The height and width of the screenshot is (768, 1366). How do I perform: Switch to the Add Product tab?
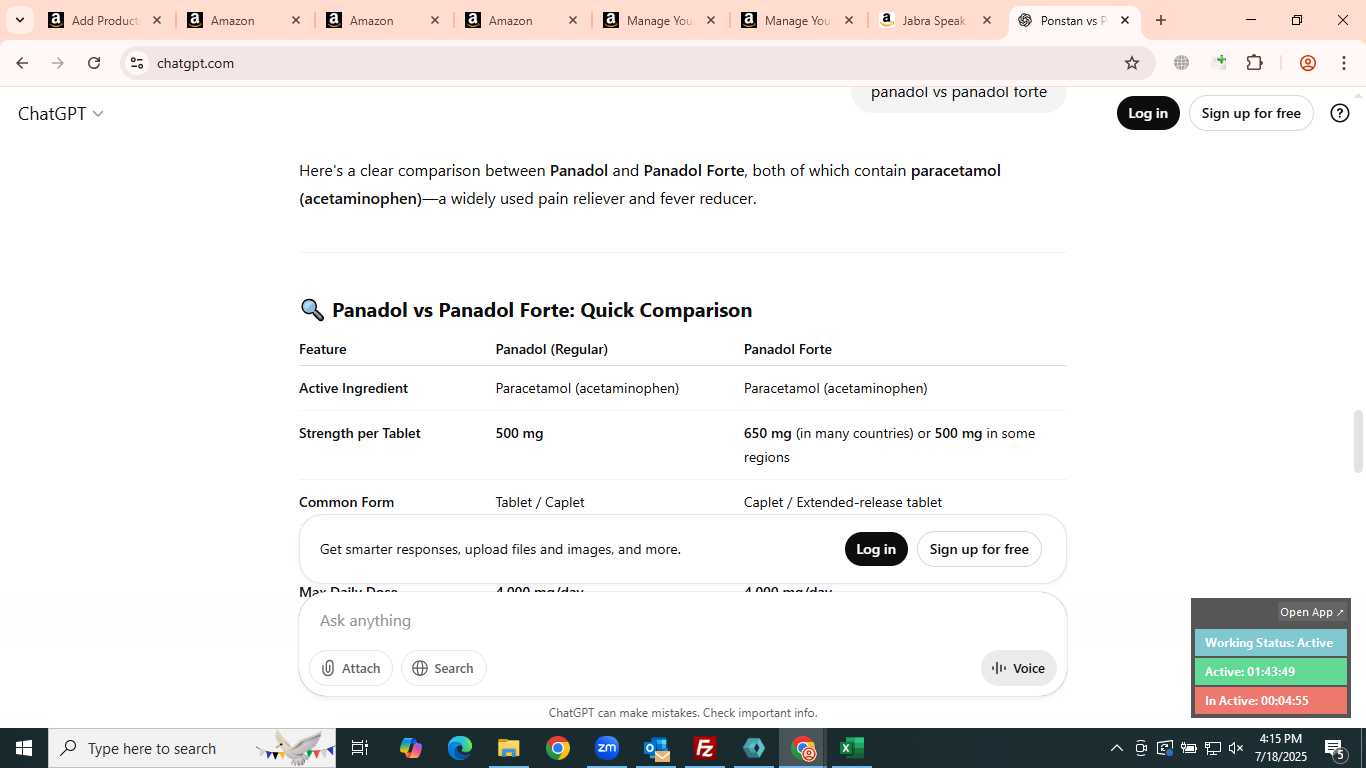pyautogui.click(x=104, y=20)
